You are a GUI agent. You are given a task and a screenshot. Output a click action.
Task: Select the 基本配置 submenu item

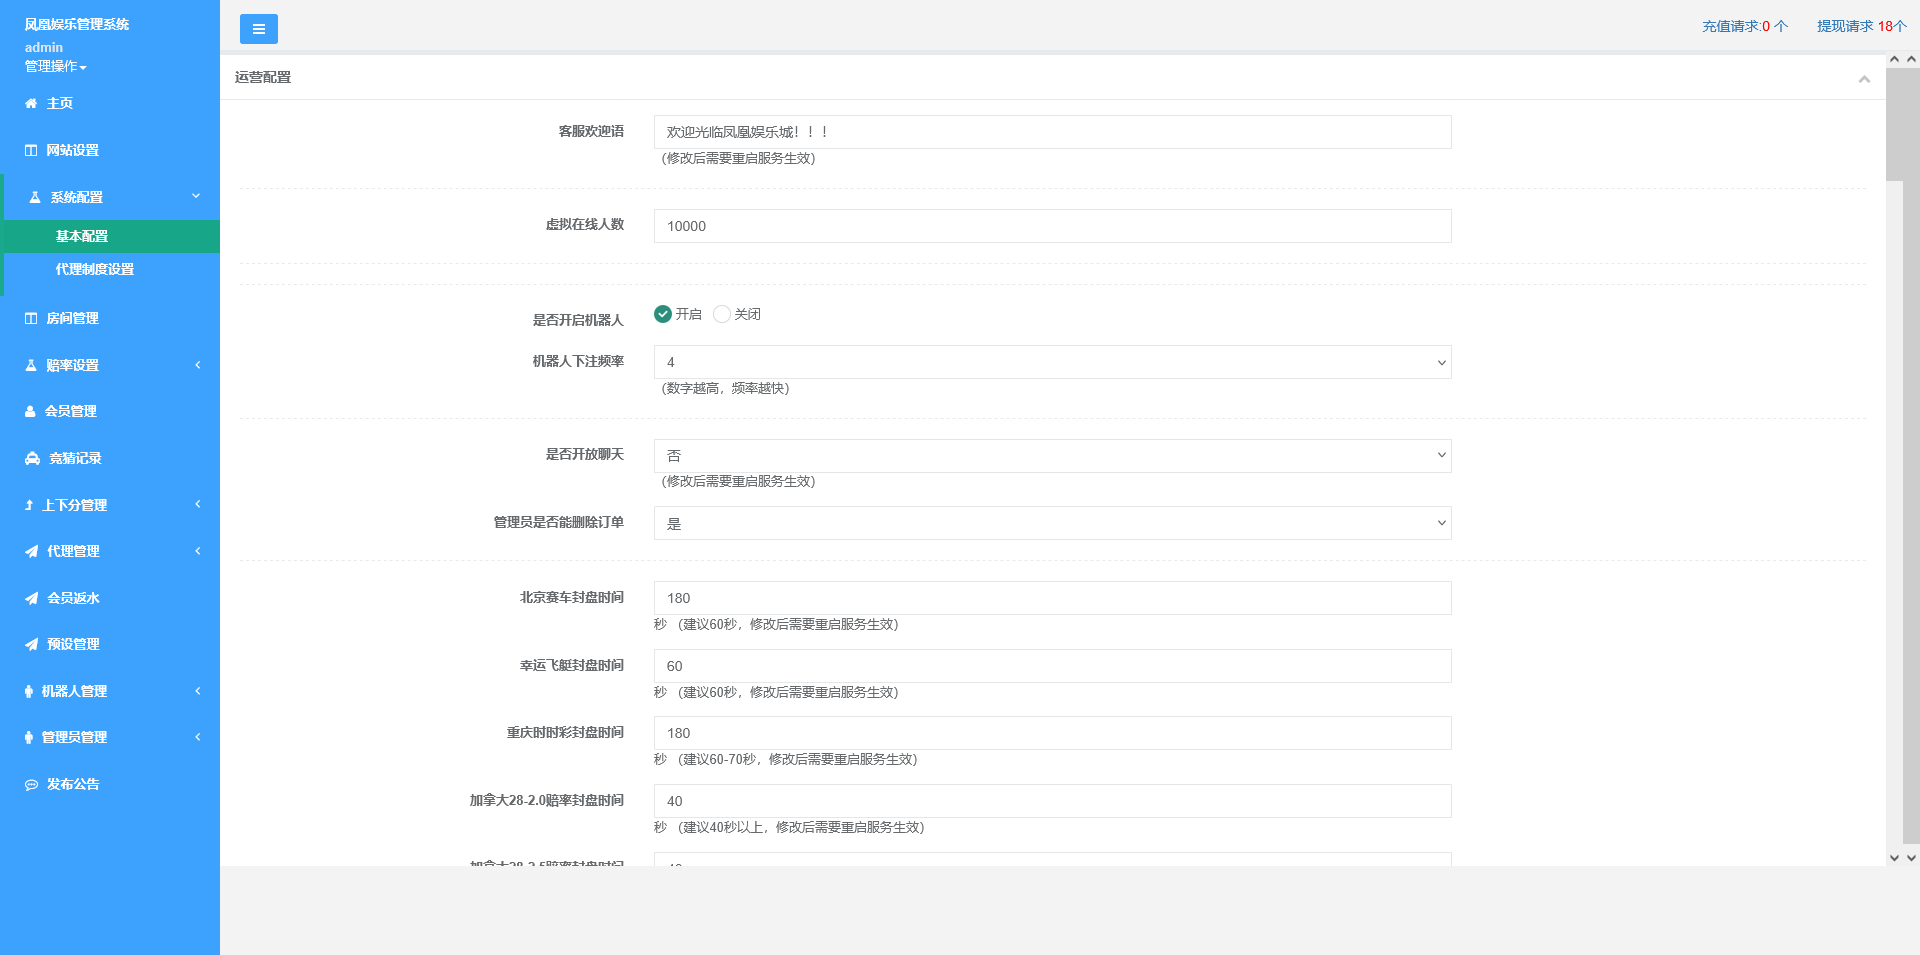tap(82, 236)
